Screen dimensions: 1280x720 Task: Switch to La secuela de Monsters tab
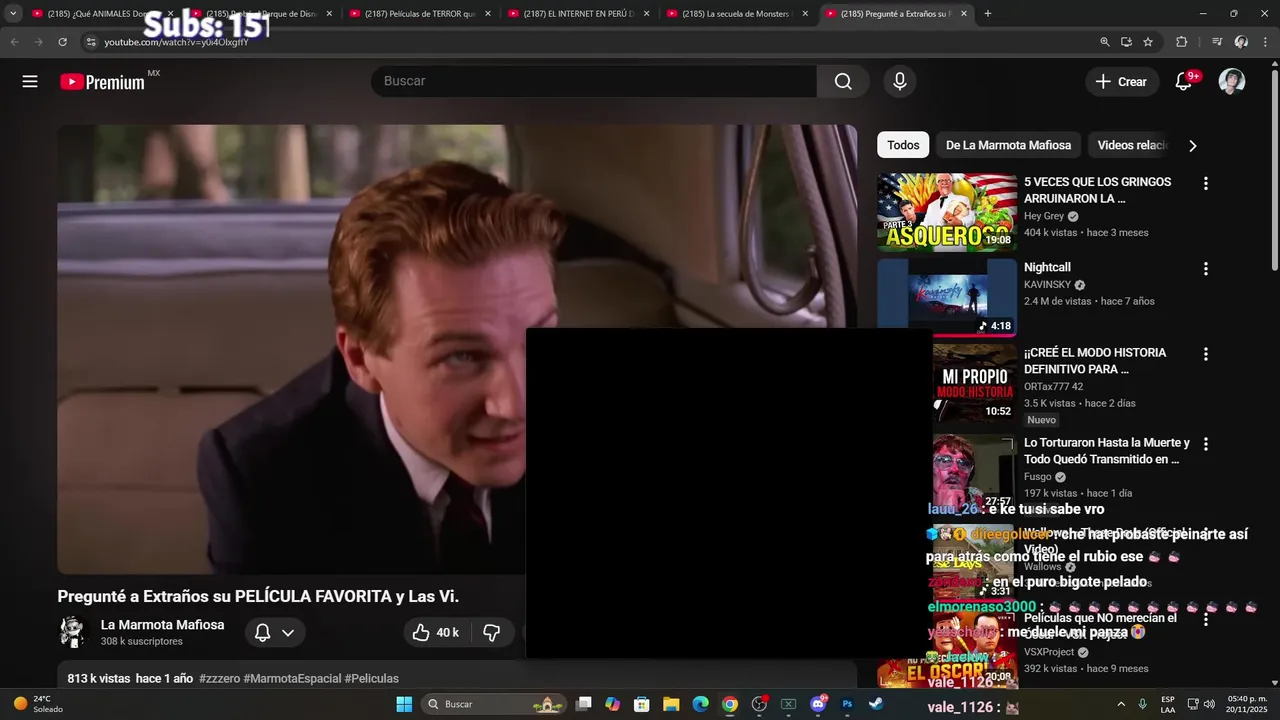(x=736, y=14)
